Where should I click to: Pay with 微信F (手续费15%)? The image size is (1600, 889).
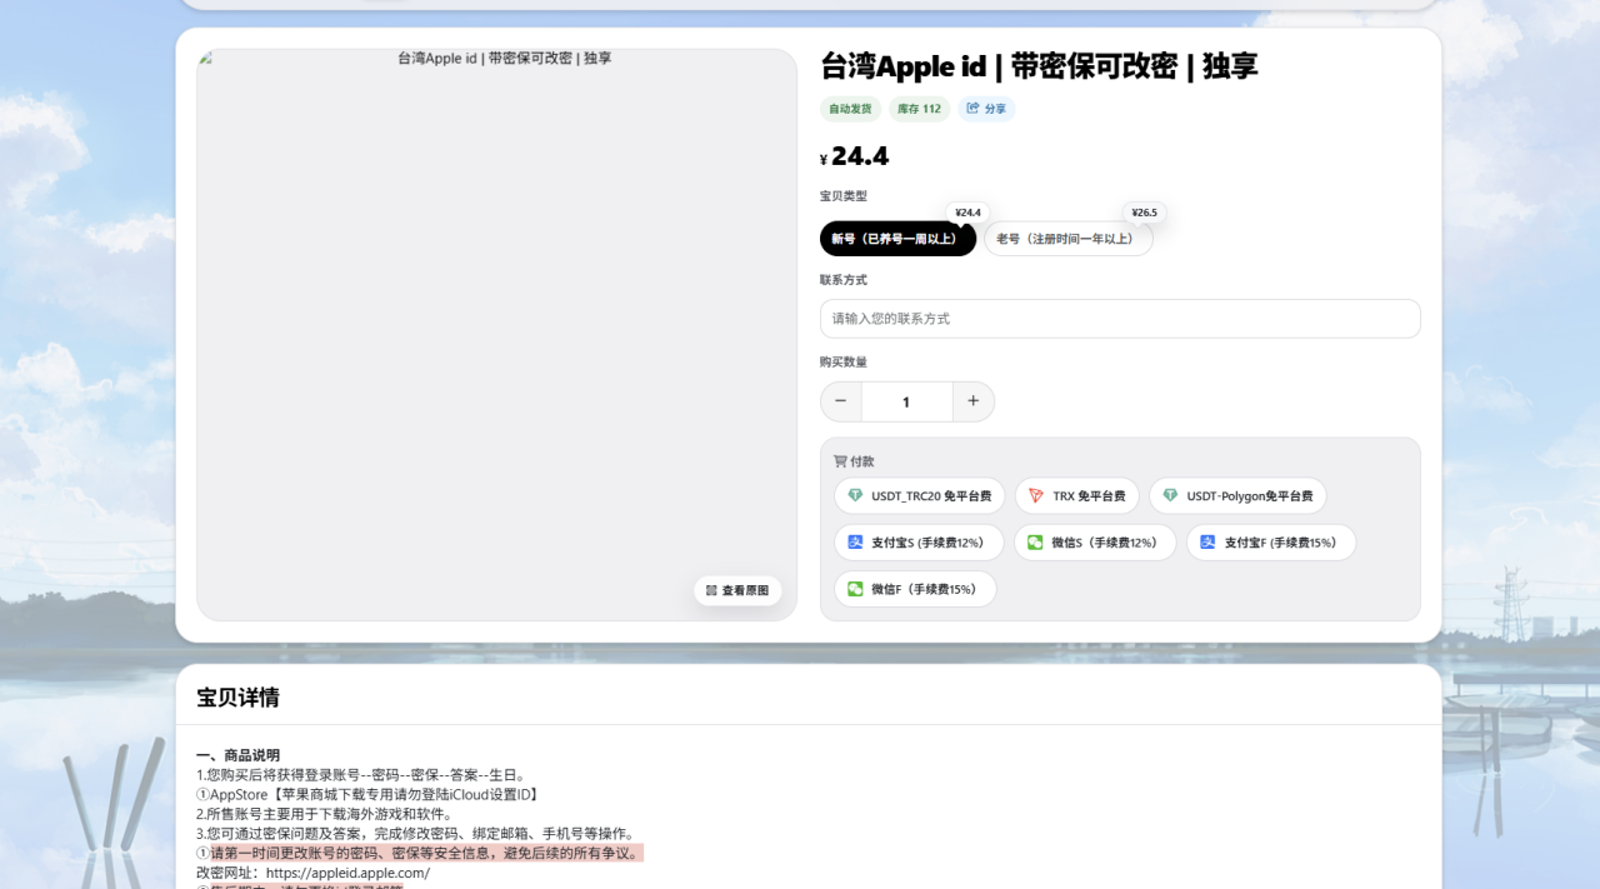(x=915, y=589)
